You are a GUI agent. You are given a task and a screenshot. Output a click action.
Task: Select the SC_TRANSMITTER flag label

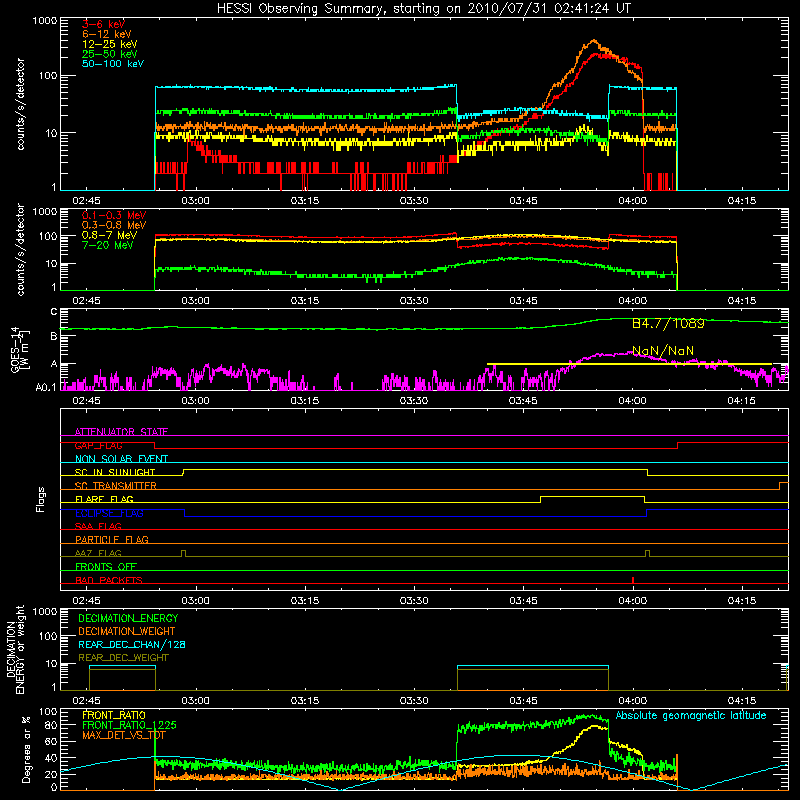point(115,486)
